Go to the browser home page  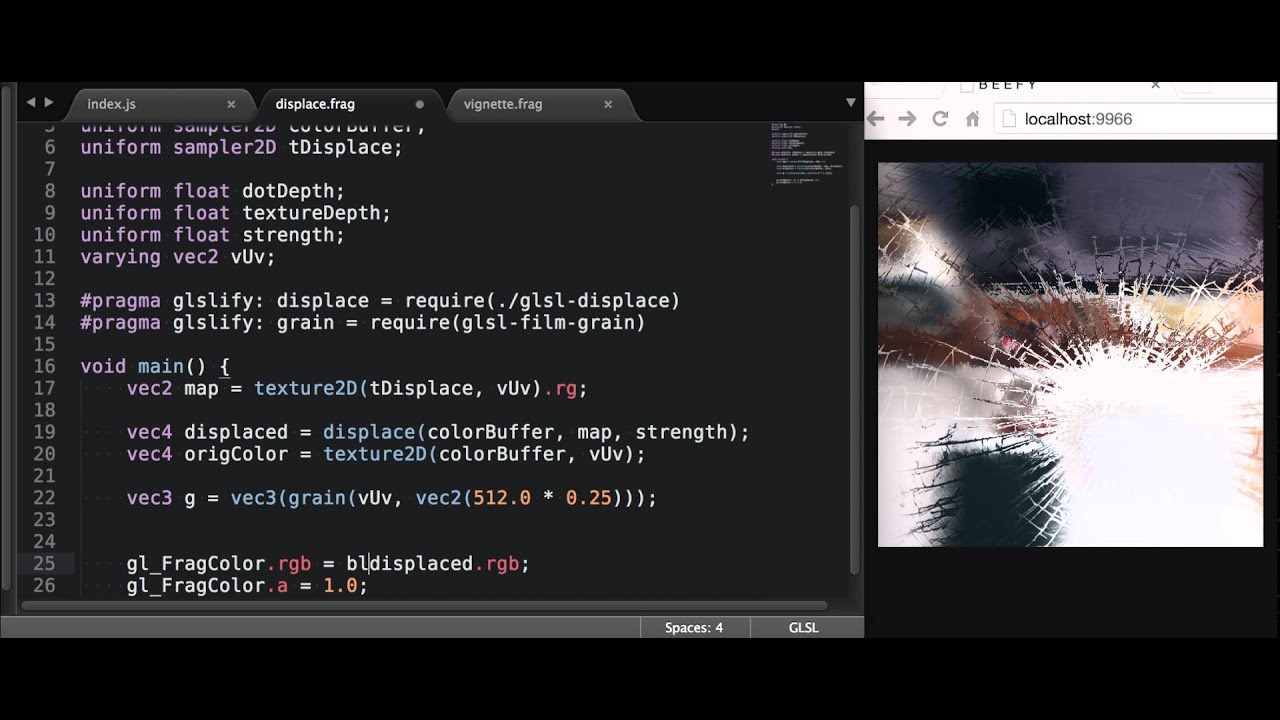pos(972,119)
